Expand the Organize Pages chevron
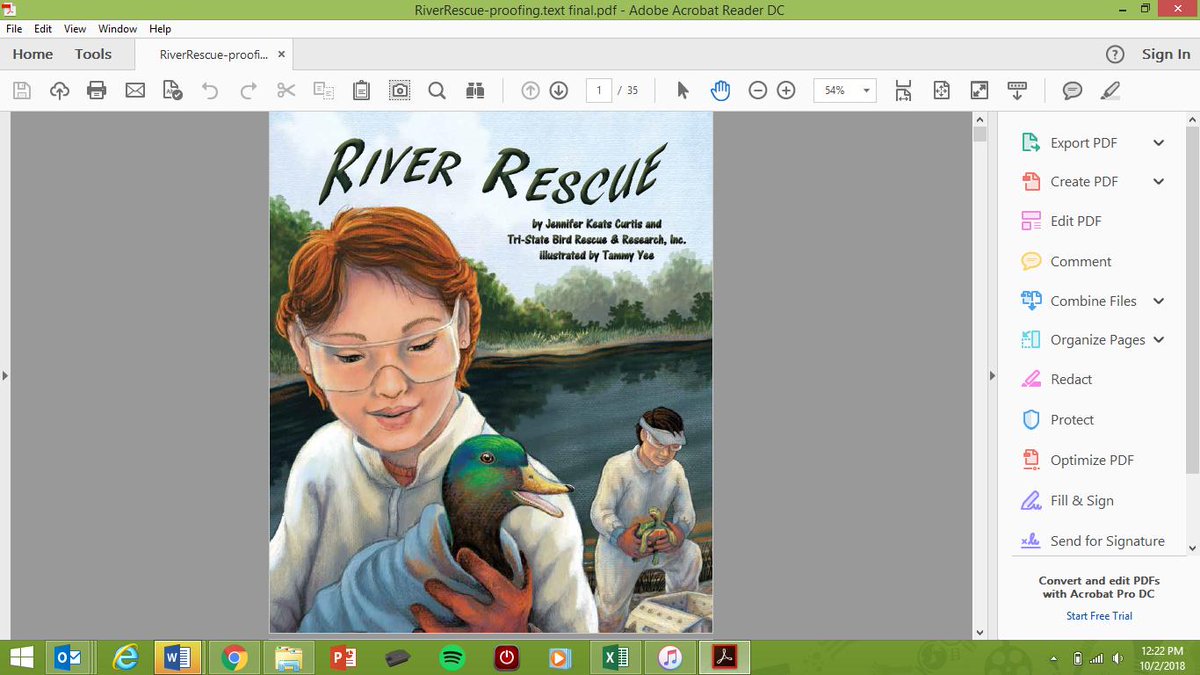This screenshot has height=675, width=1200. tap(1158, 340)
